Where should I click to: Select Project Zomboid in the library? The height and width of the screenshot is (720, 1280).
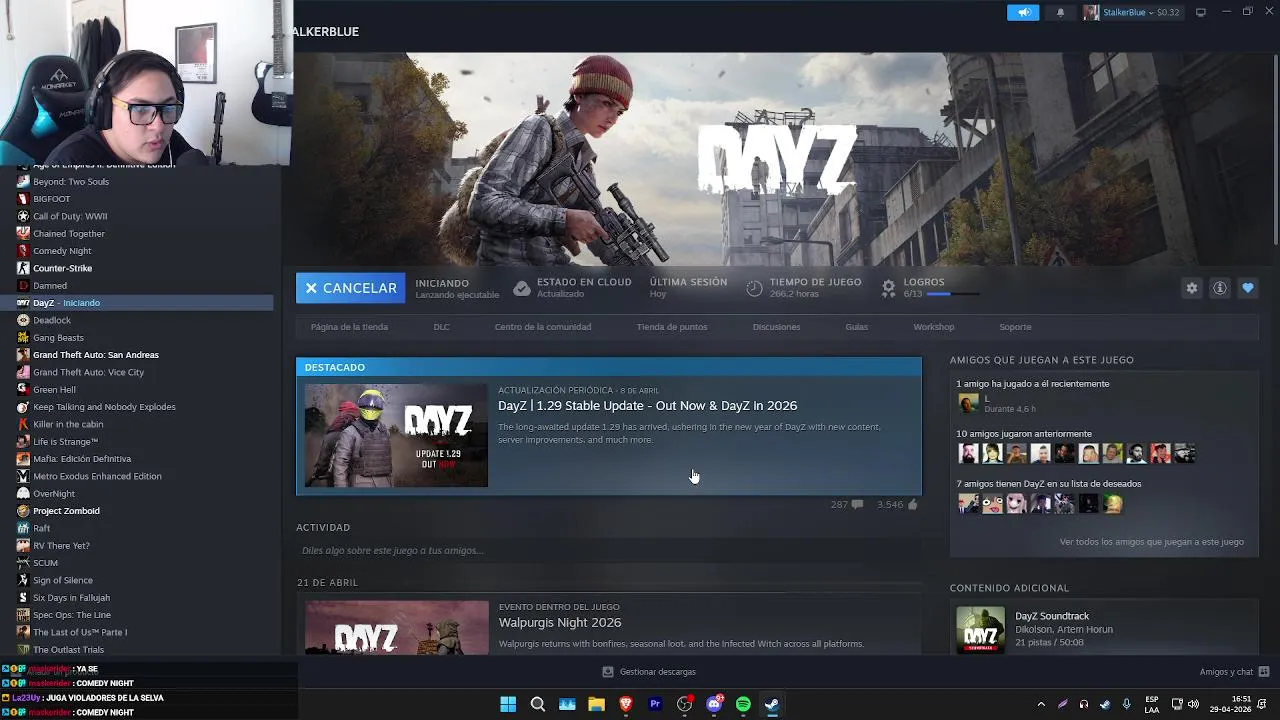click(x=66, y=511)
